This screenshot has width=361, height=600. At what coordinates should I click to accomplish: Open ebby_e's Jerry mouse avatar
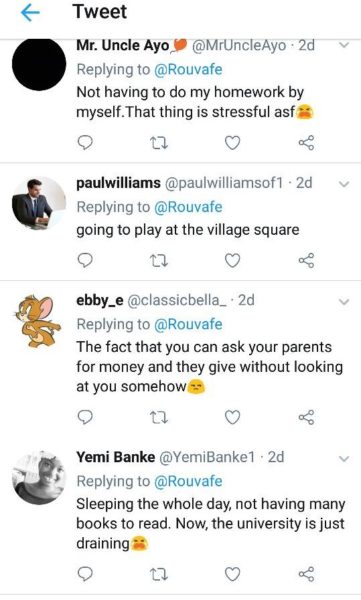37,321
